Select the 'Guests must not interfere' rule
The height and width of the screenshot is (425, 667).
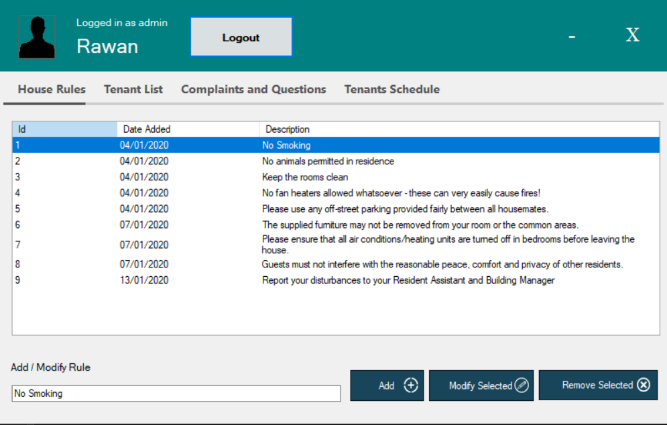336,264
